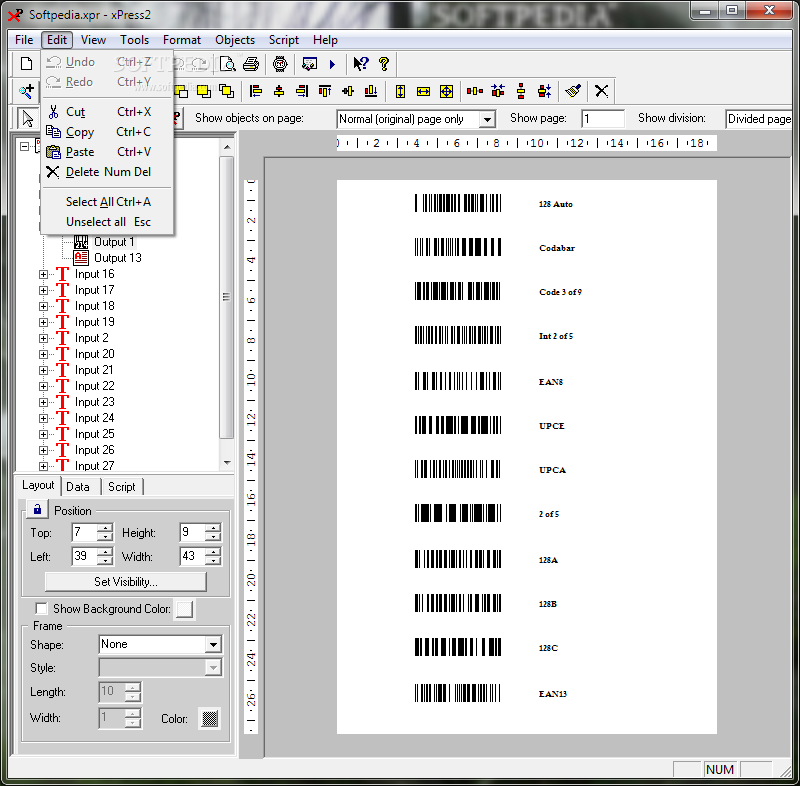Choose Paste from the Edit menu
Viewport: 800px width, 786px height.
107,151
